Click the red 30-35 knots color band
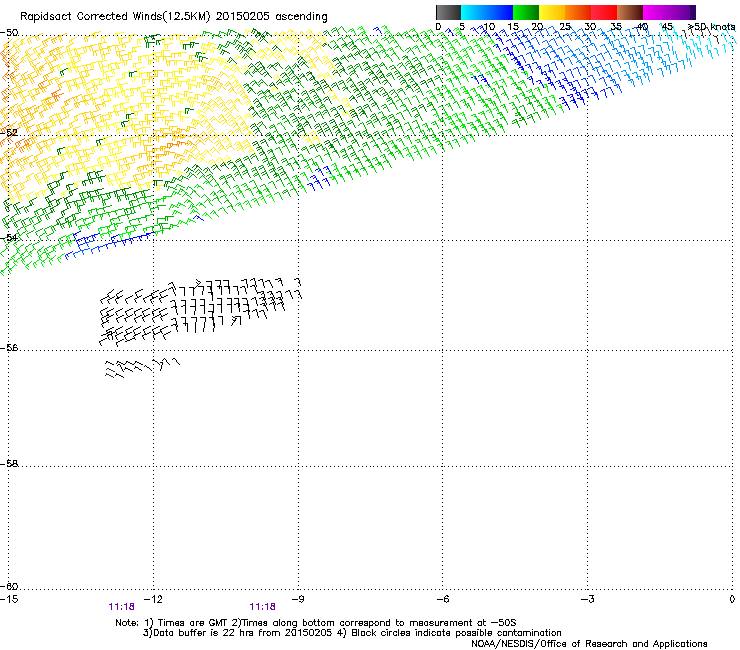This screenshot has height=650, width=740. pyautogui.click(x=604, y=12)
